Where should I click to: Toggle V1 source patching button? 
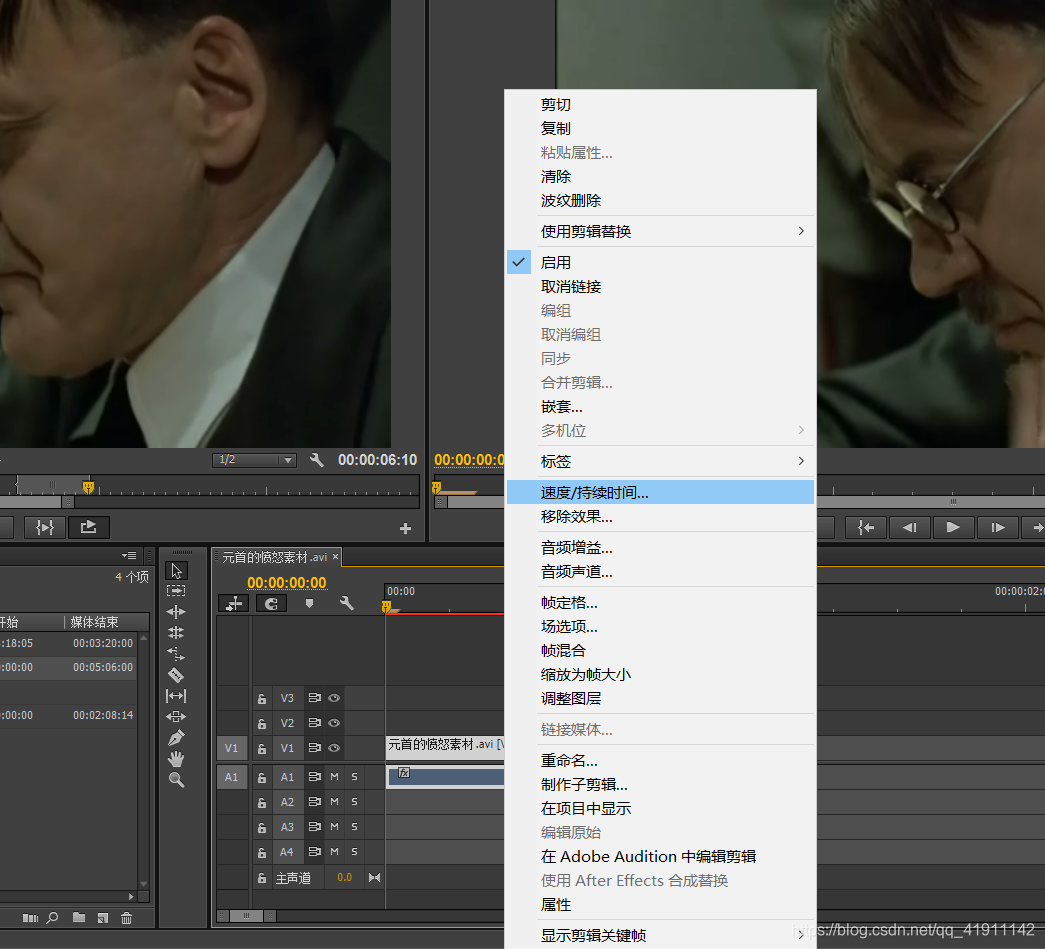pyautogui.click(x=231, y=748)
